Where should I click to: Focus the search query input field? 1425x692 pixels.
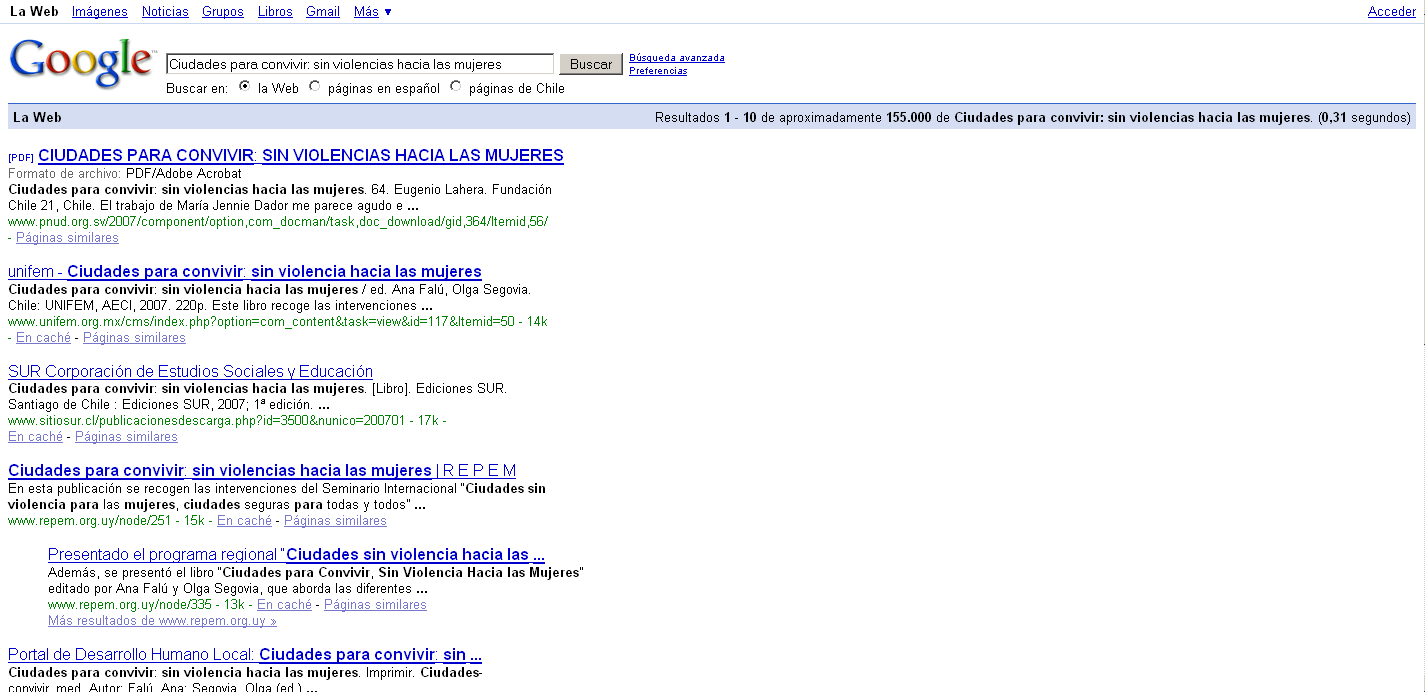point(360,64)
